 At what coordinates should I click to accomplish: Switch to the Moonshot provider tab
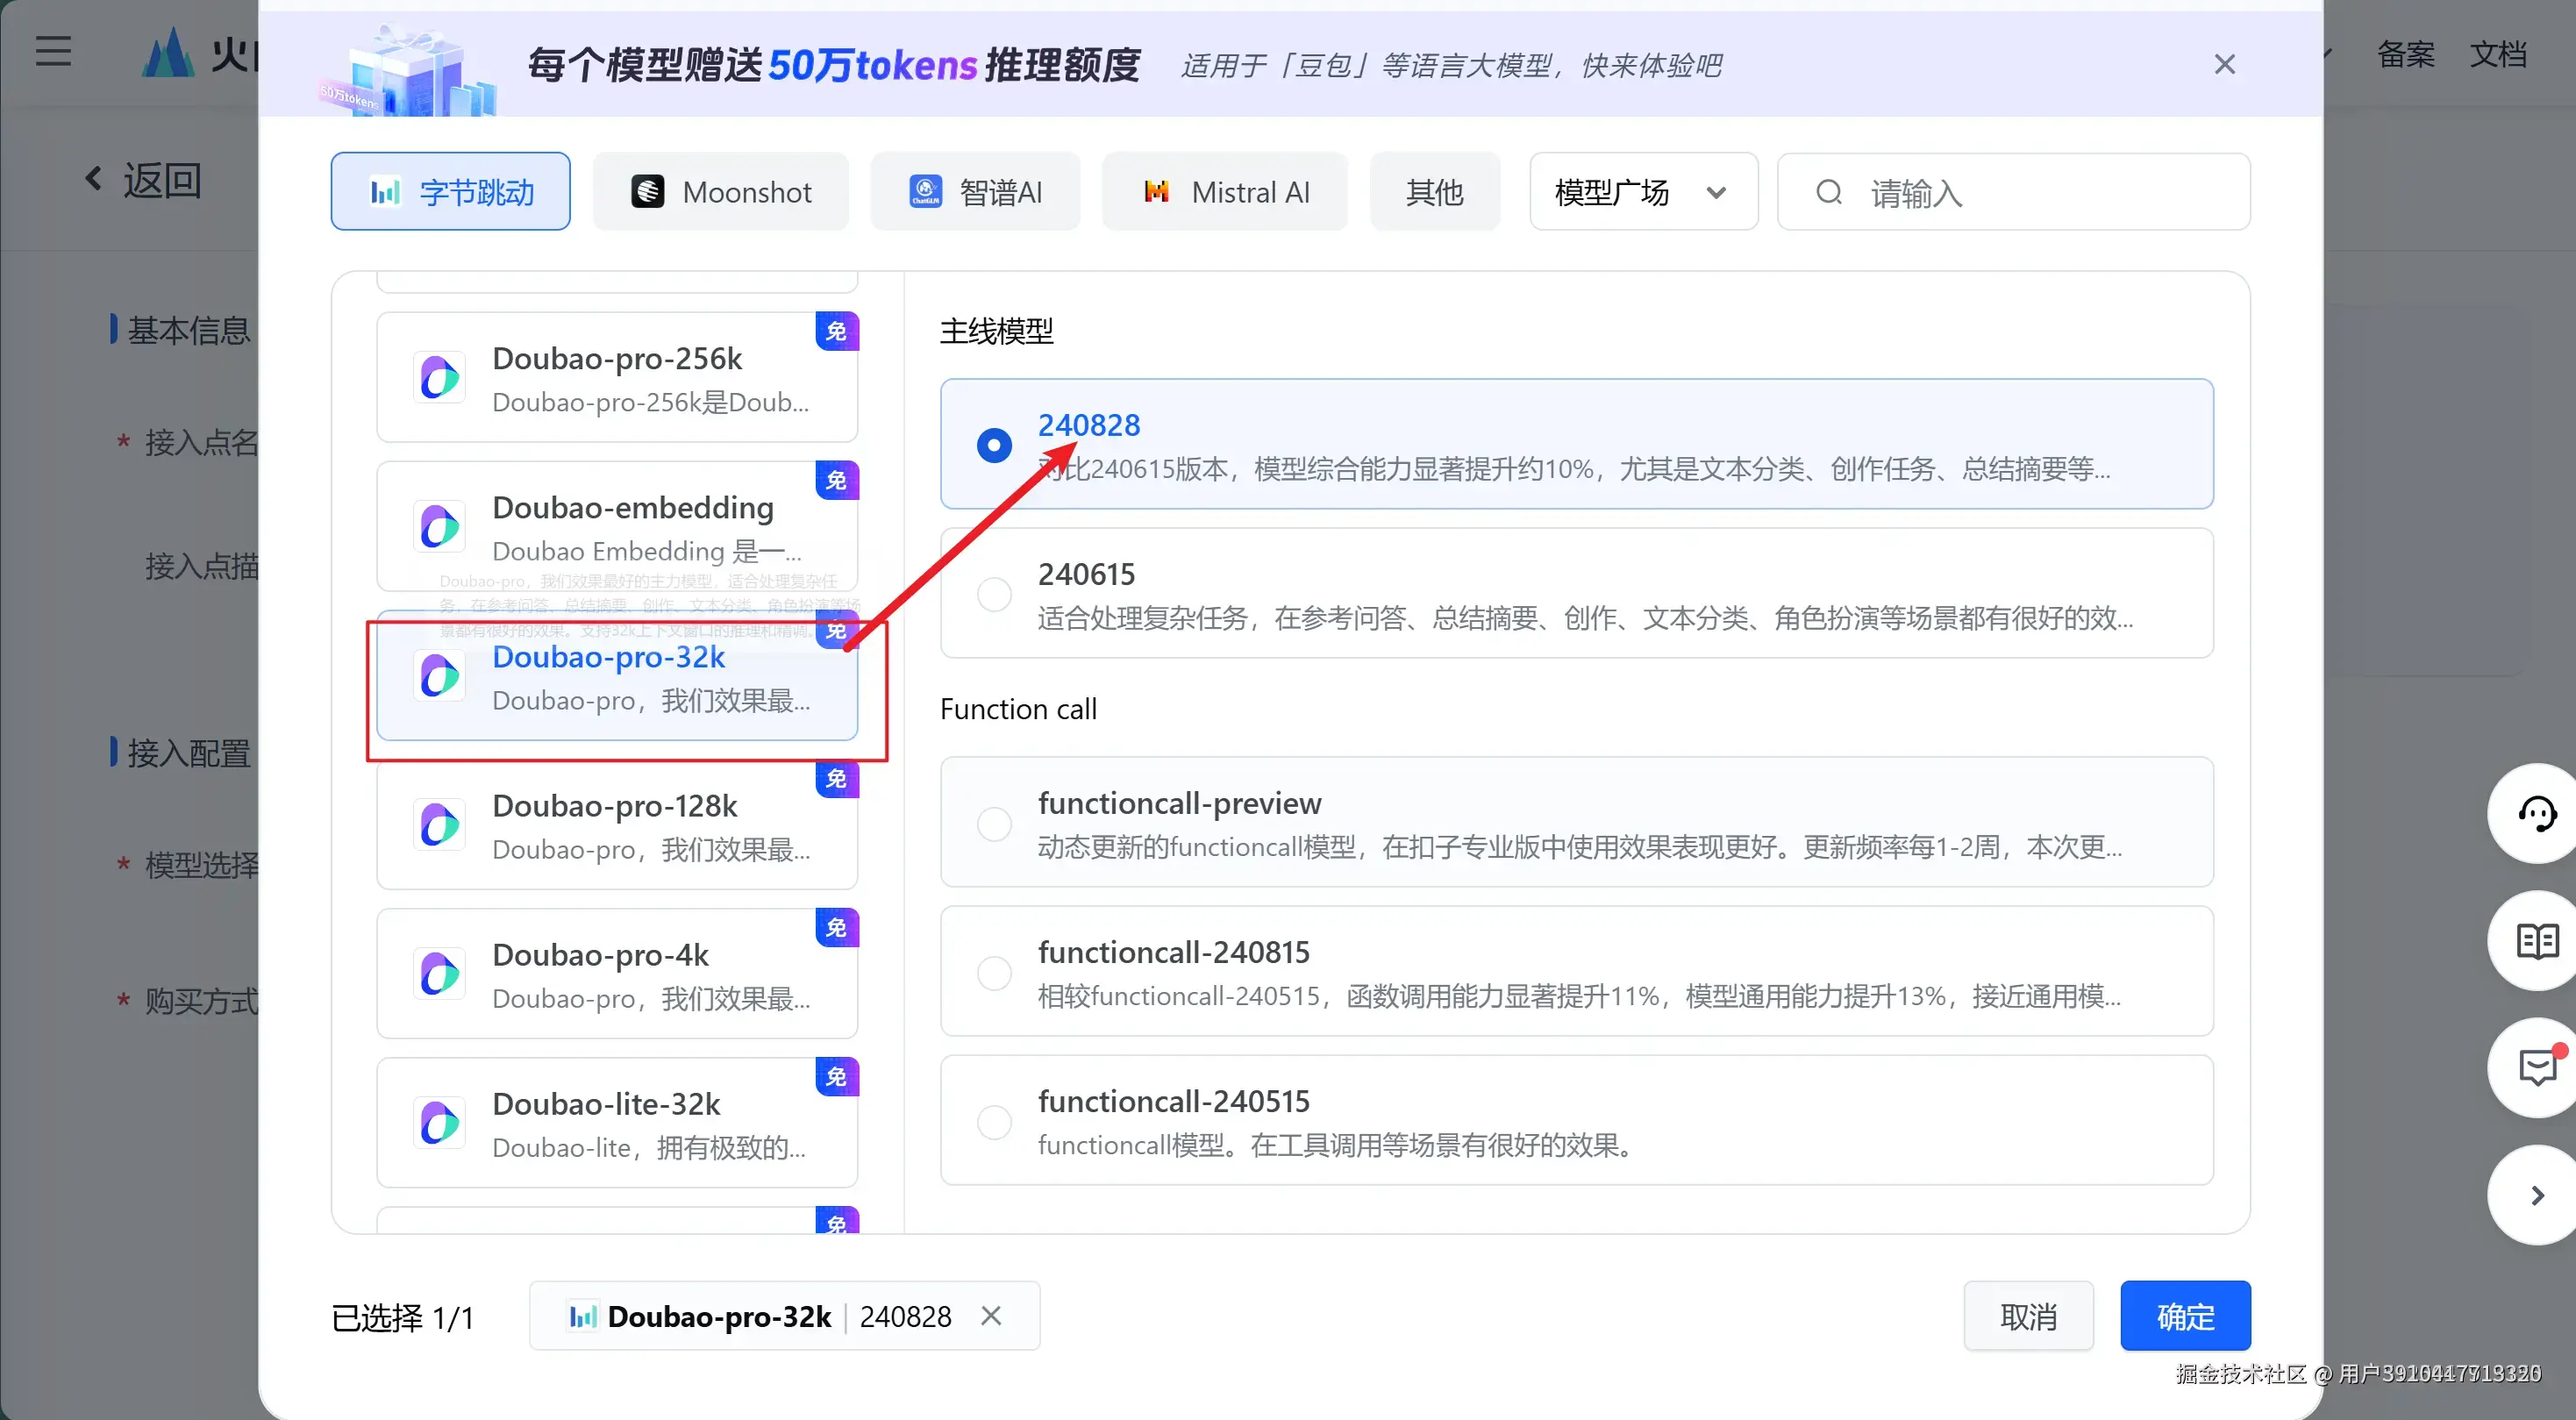[720, 192]
